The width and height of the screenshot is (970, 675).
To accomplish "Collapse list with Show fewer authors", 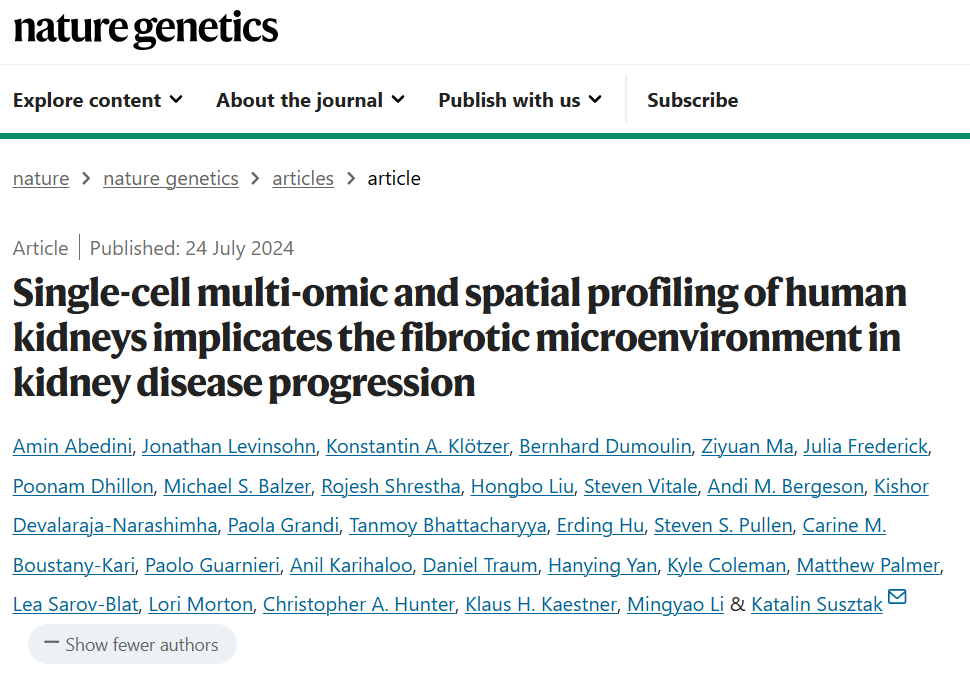I will pos(132,645).
